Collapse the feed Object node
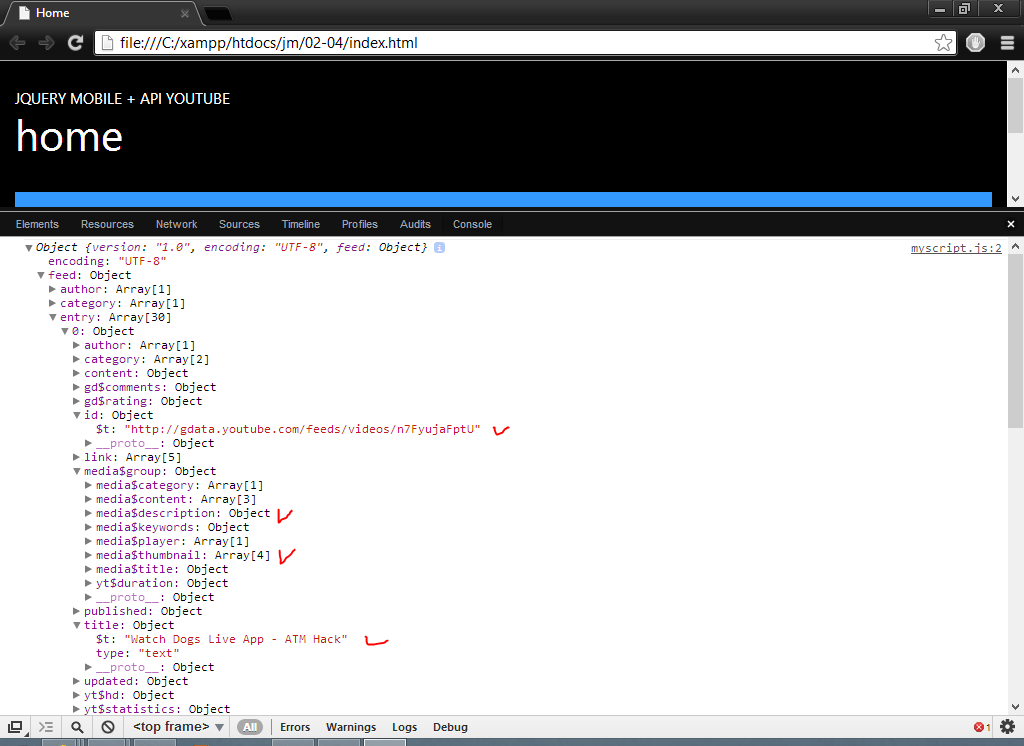This screenshot has width=1024, height=746. coord(40,276)
